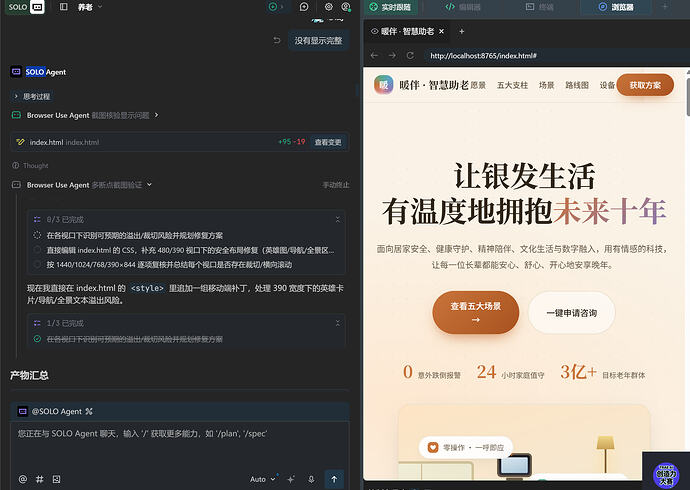Click the @SOLO Agent selector header
The width and height of the screenshot is (690, 490).
point(180,411)
